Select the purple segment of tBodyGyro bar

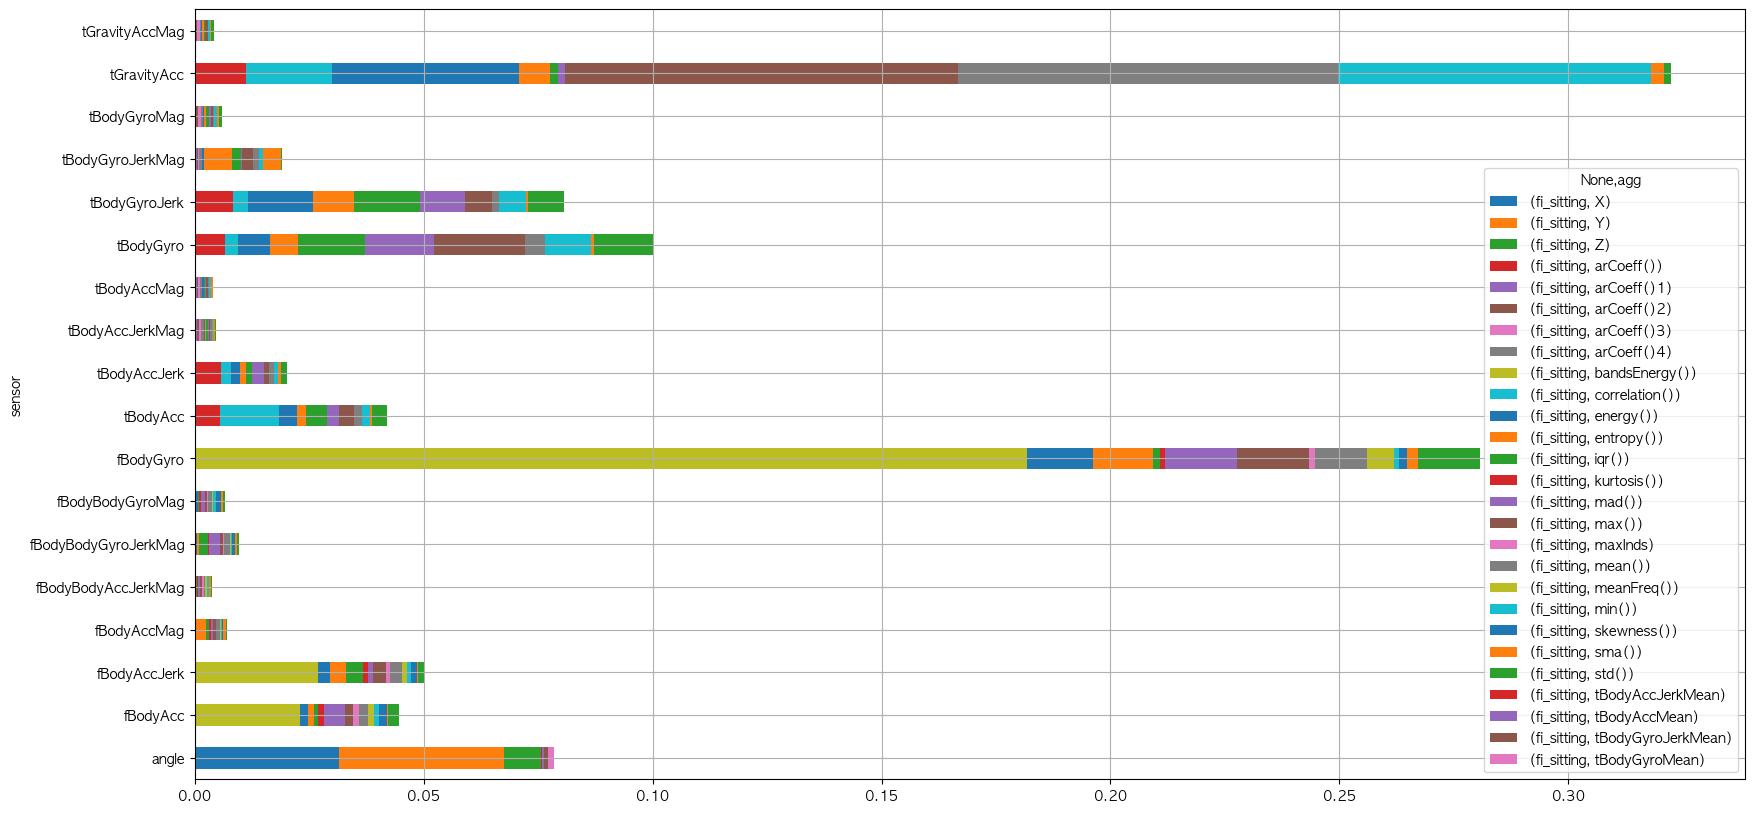399,245
